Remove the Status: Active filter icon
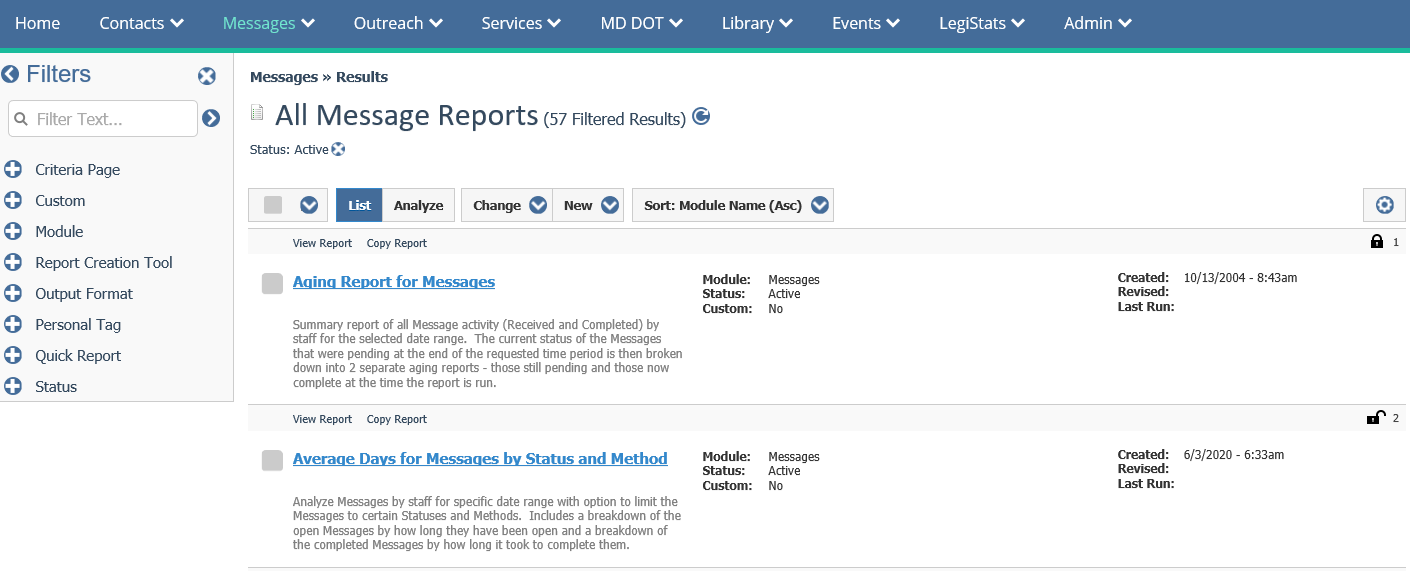This screenshot has height=571, width=1410. coord(338,150)
